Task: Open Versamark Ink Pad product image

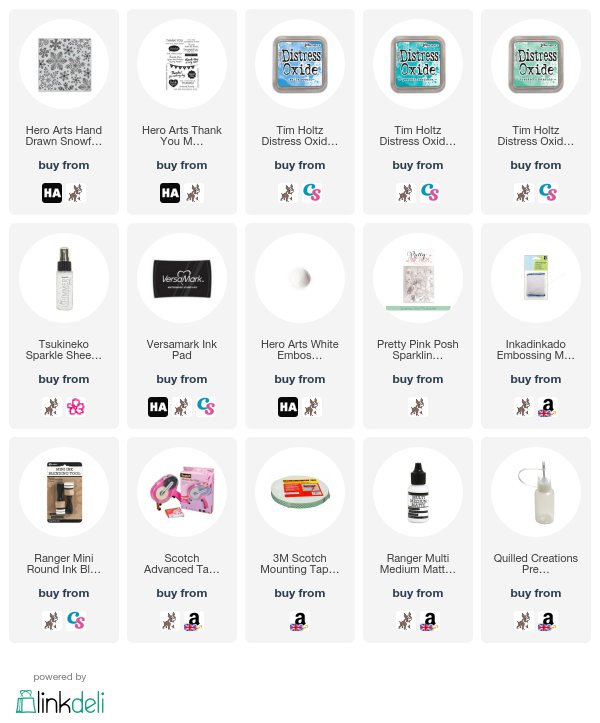Action: 182,278
